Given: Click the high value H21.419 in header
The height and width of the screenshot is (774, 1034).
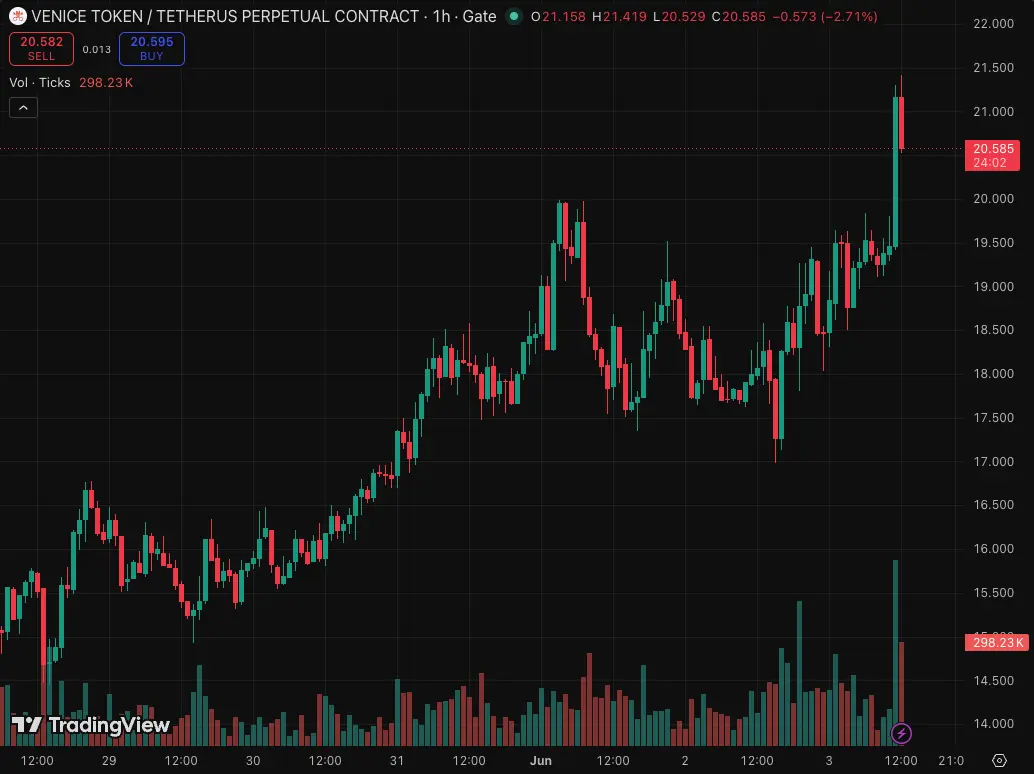Looking at the screenshot, I should tap(619, 16).
